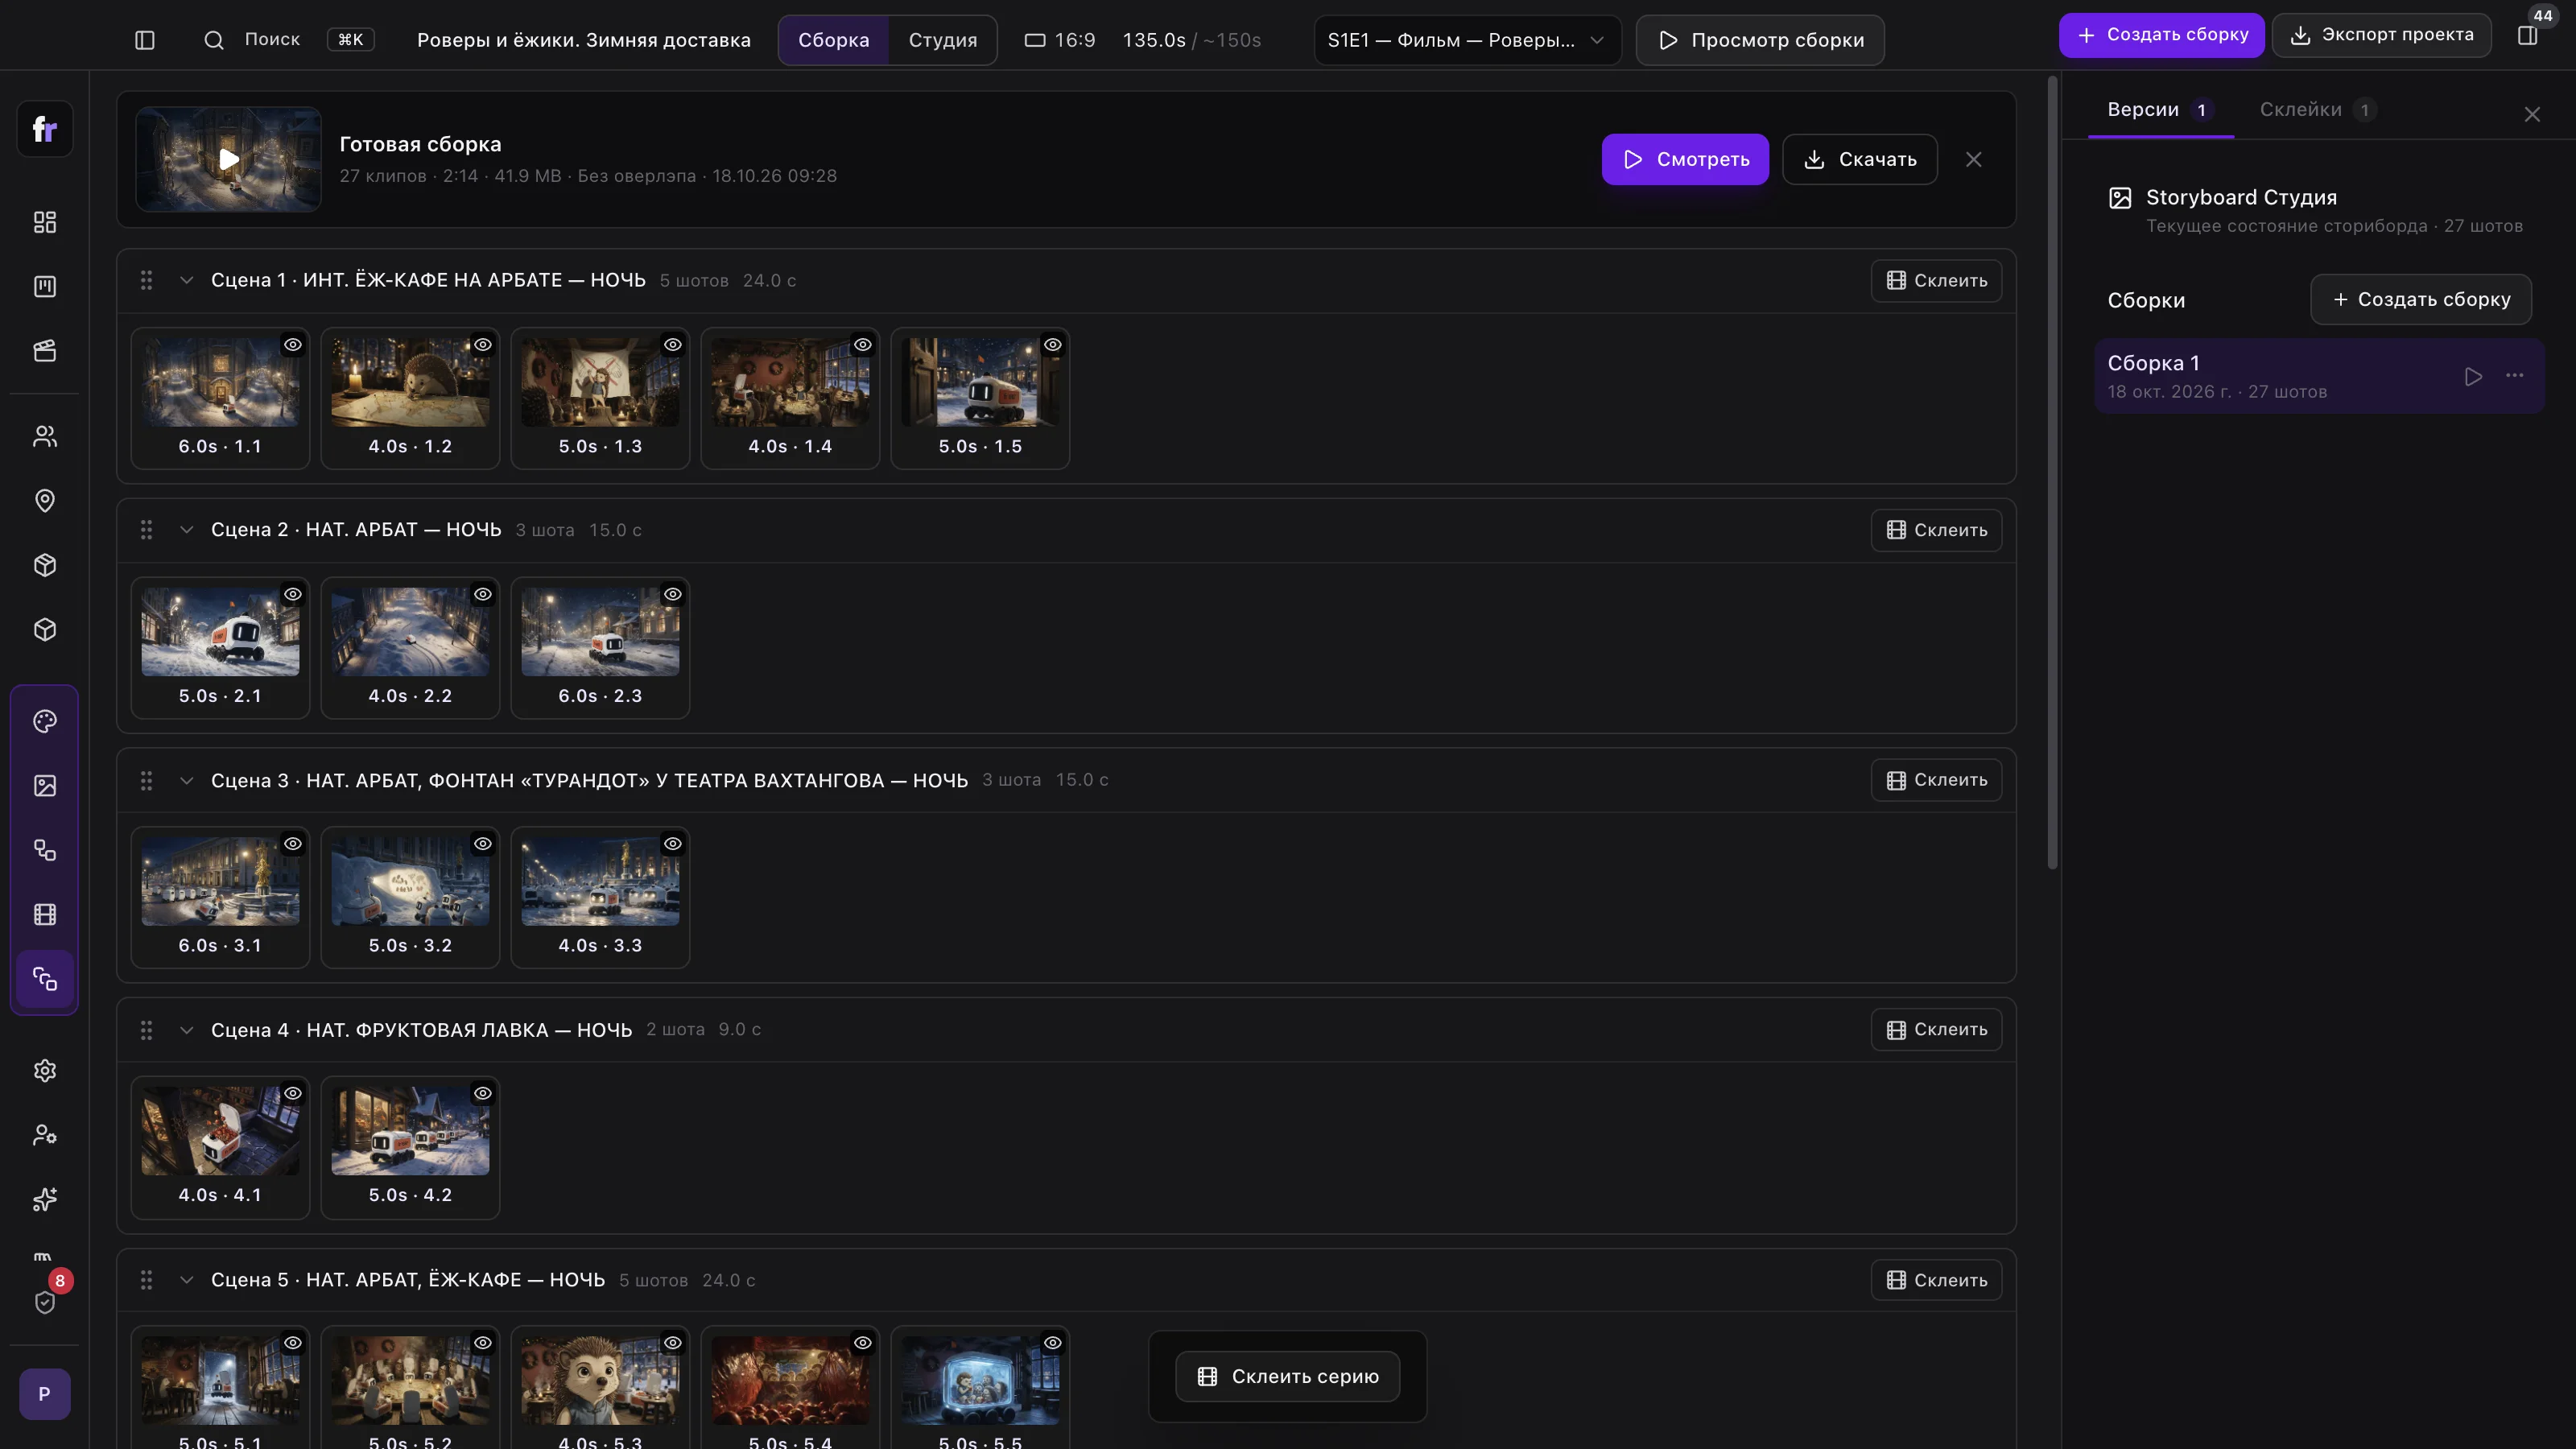This screenshot has width=2576, height=1449.
Task: Collapse Сцена 2 with its chevron
Action: click(x=186, y=530)
